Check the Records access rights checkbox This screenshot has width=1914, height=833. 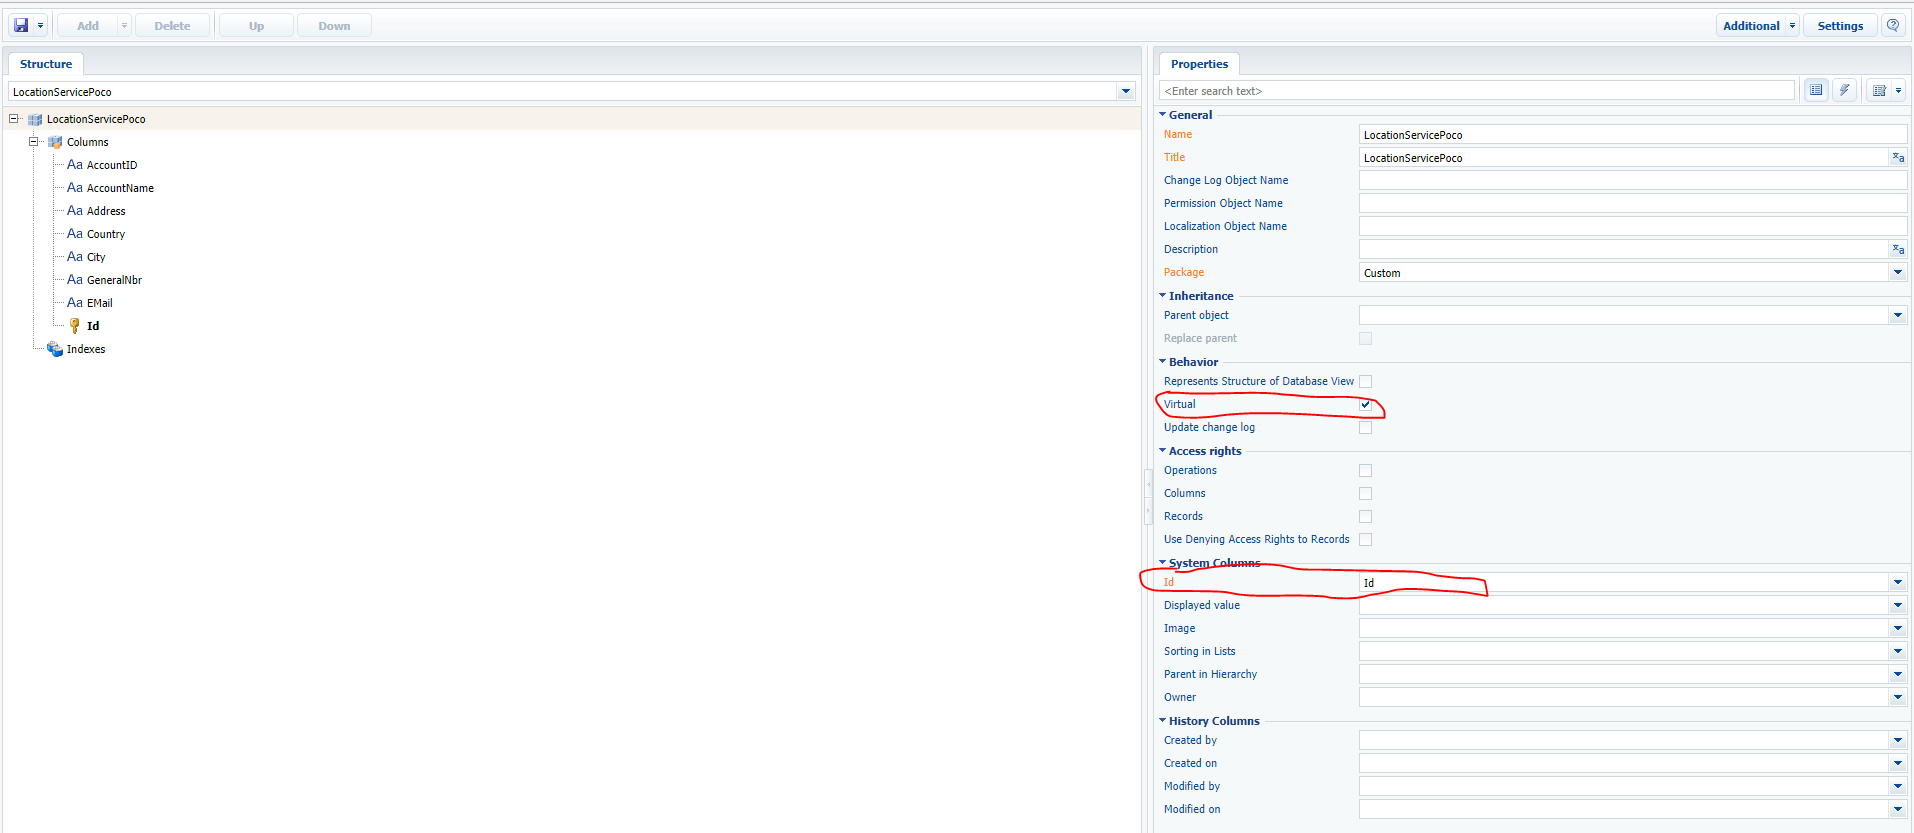tap(1365, 517)
